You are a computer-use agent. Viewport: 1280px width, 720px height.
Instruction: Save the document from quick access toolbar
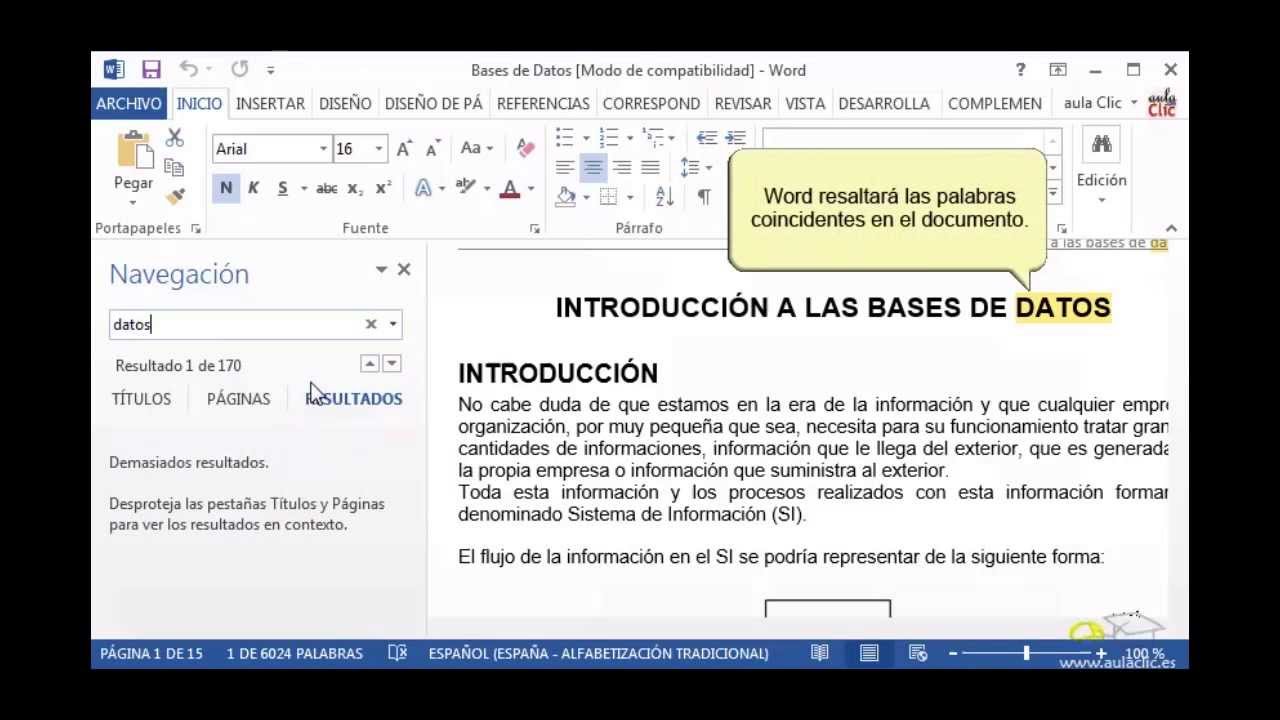pos(151,70)
